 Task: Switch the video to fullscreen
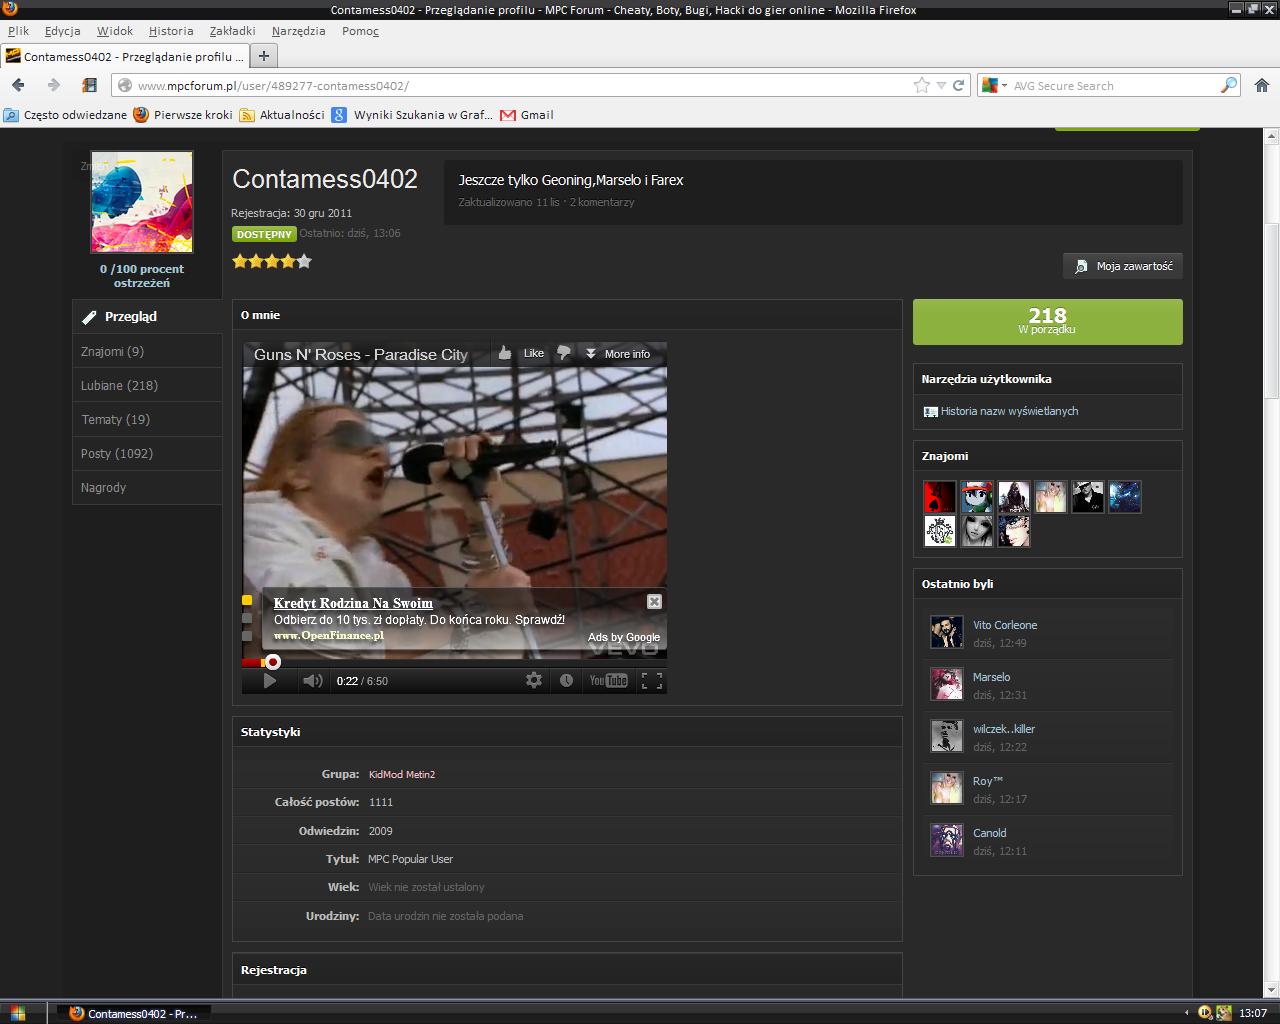[x=652, y=681]
